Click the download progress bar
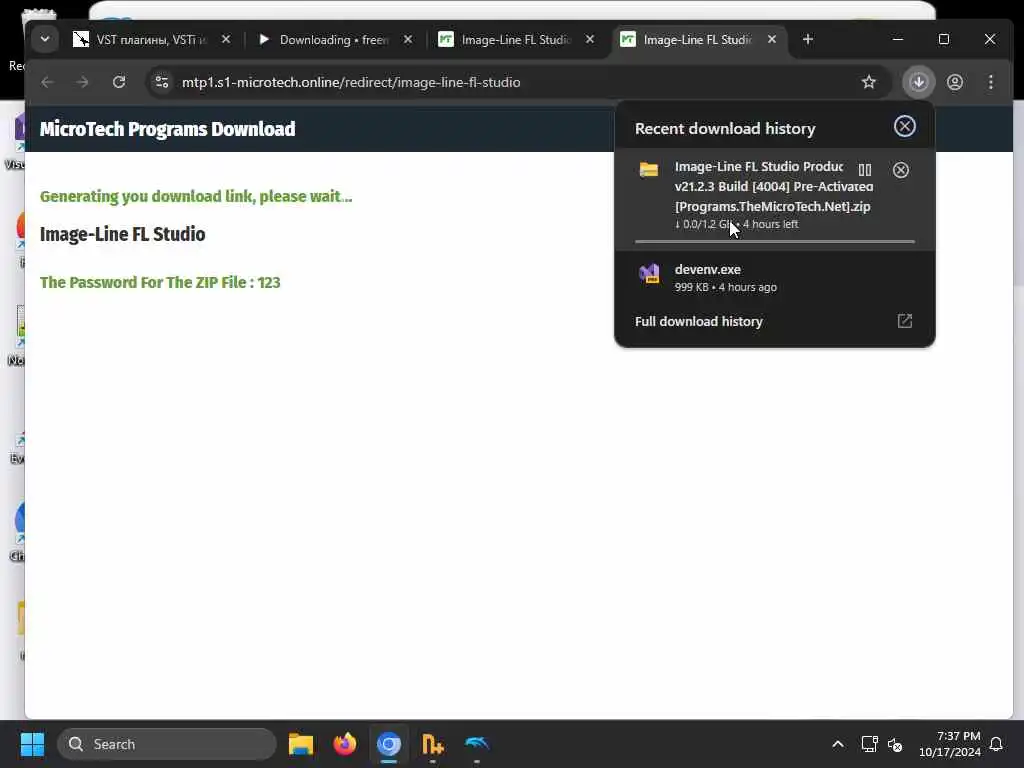The height and width of the screenshot is (768, 1024). point(775,242)
